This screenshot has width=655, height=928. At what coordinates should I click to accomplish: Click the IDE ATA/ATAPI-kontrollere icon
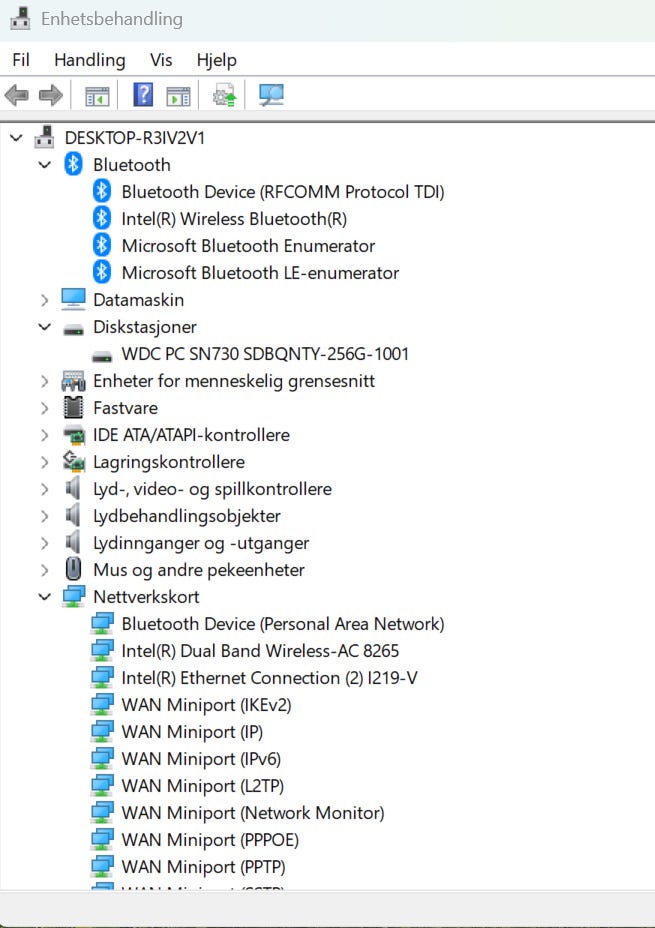(73, 435)
